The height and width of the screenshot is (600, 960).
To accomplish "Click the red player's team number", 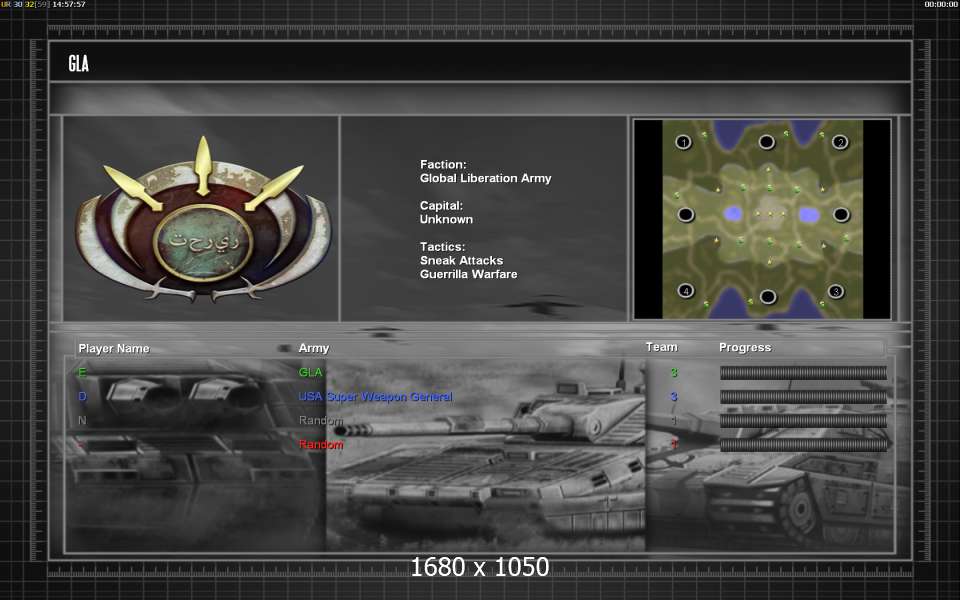I will point(674,444).
